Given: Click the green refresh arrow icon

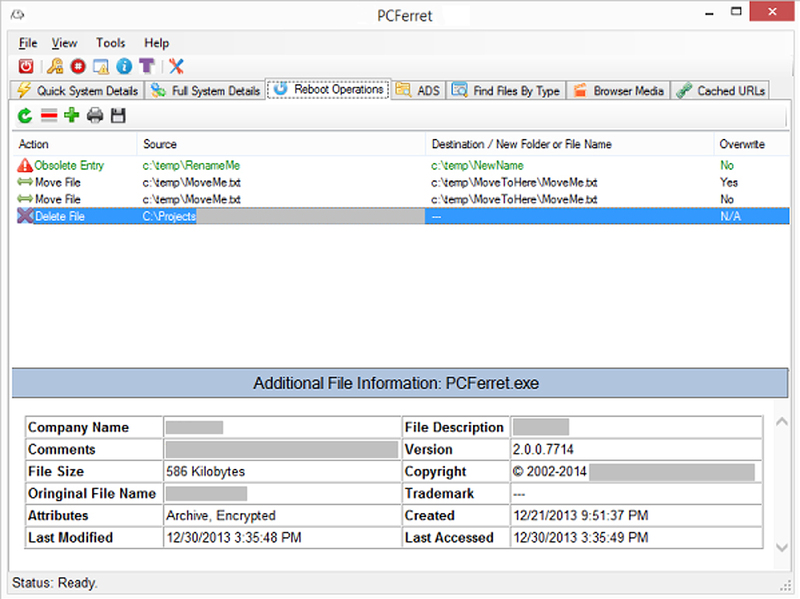Looking at the screenshot, I should click(25, 116).
